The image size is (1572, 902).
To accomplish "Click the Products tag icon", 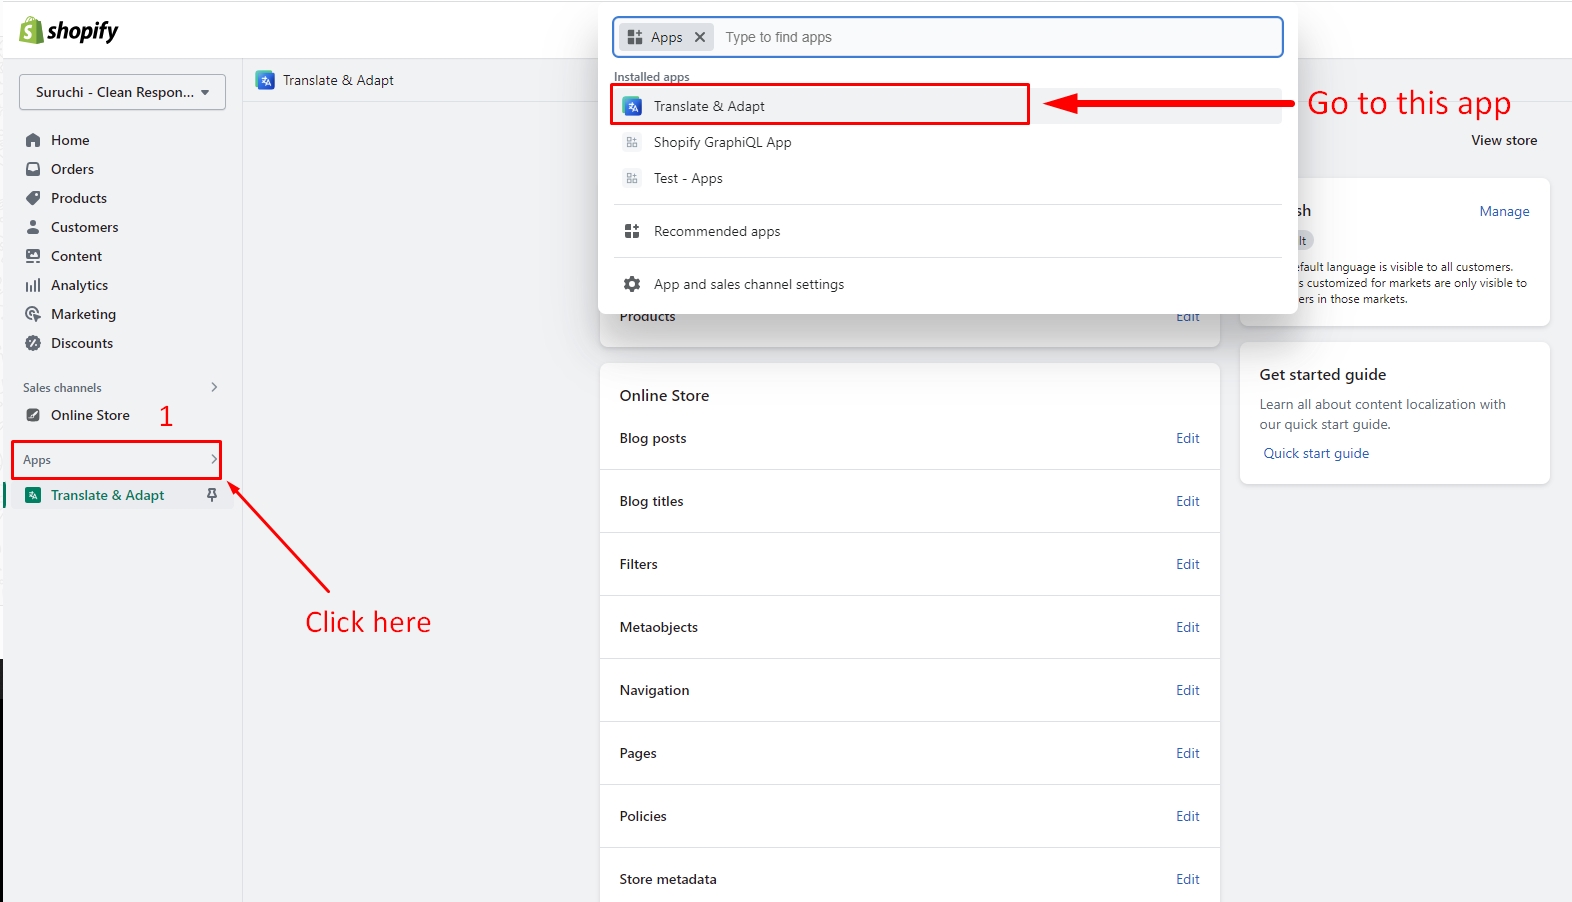I will tap(33, 198).
